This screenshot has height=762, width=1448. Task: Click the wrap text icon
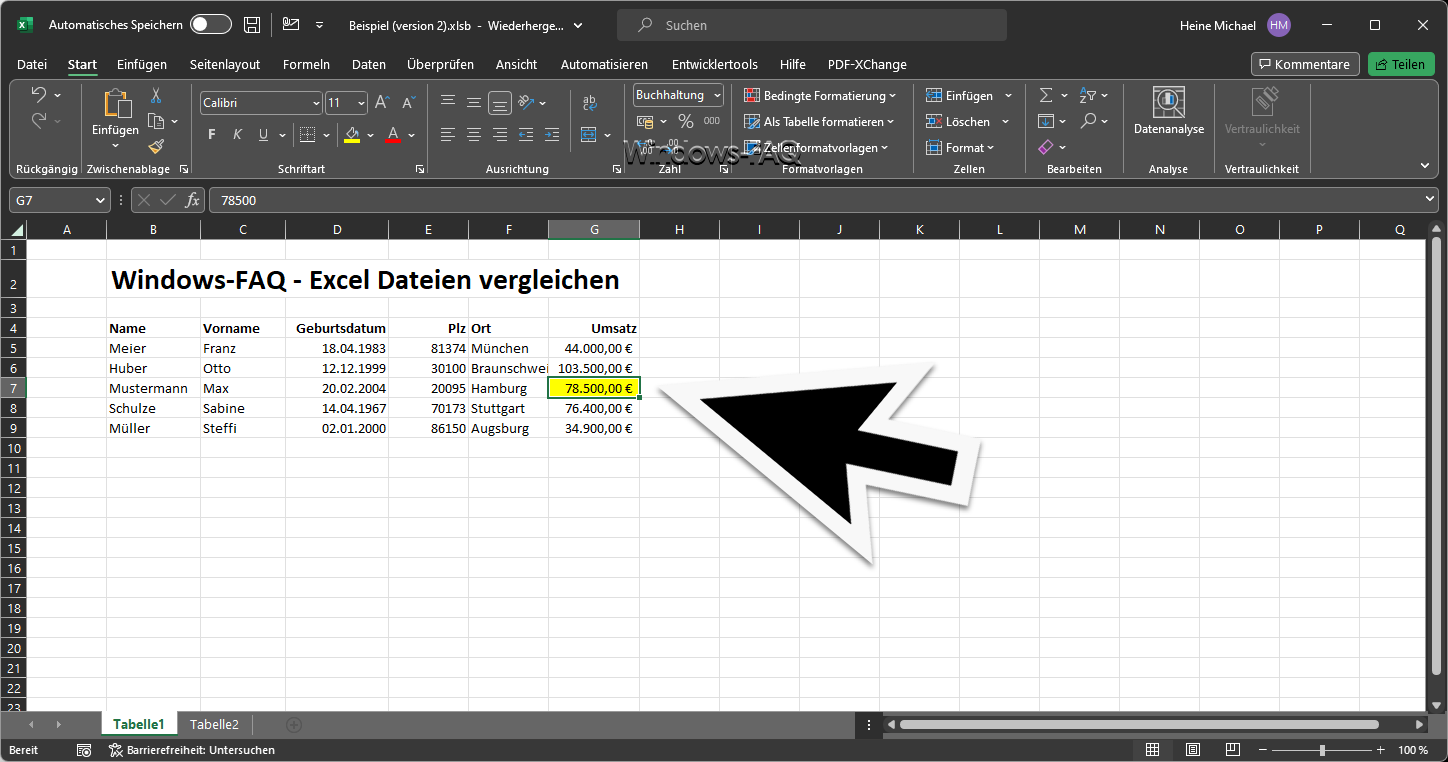(590, 102)
